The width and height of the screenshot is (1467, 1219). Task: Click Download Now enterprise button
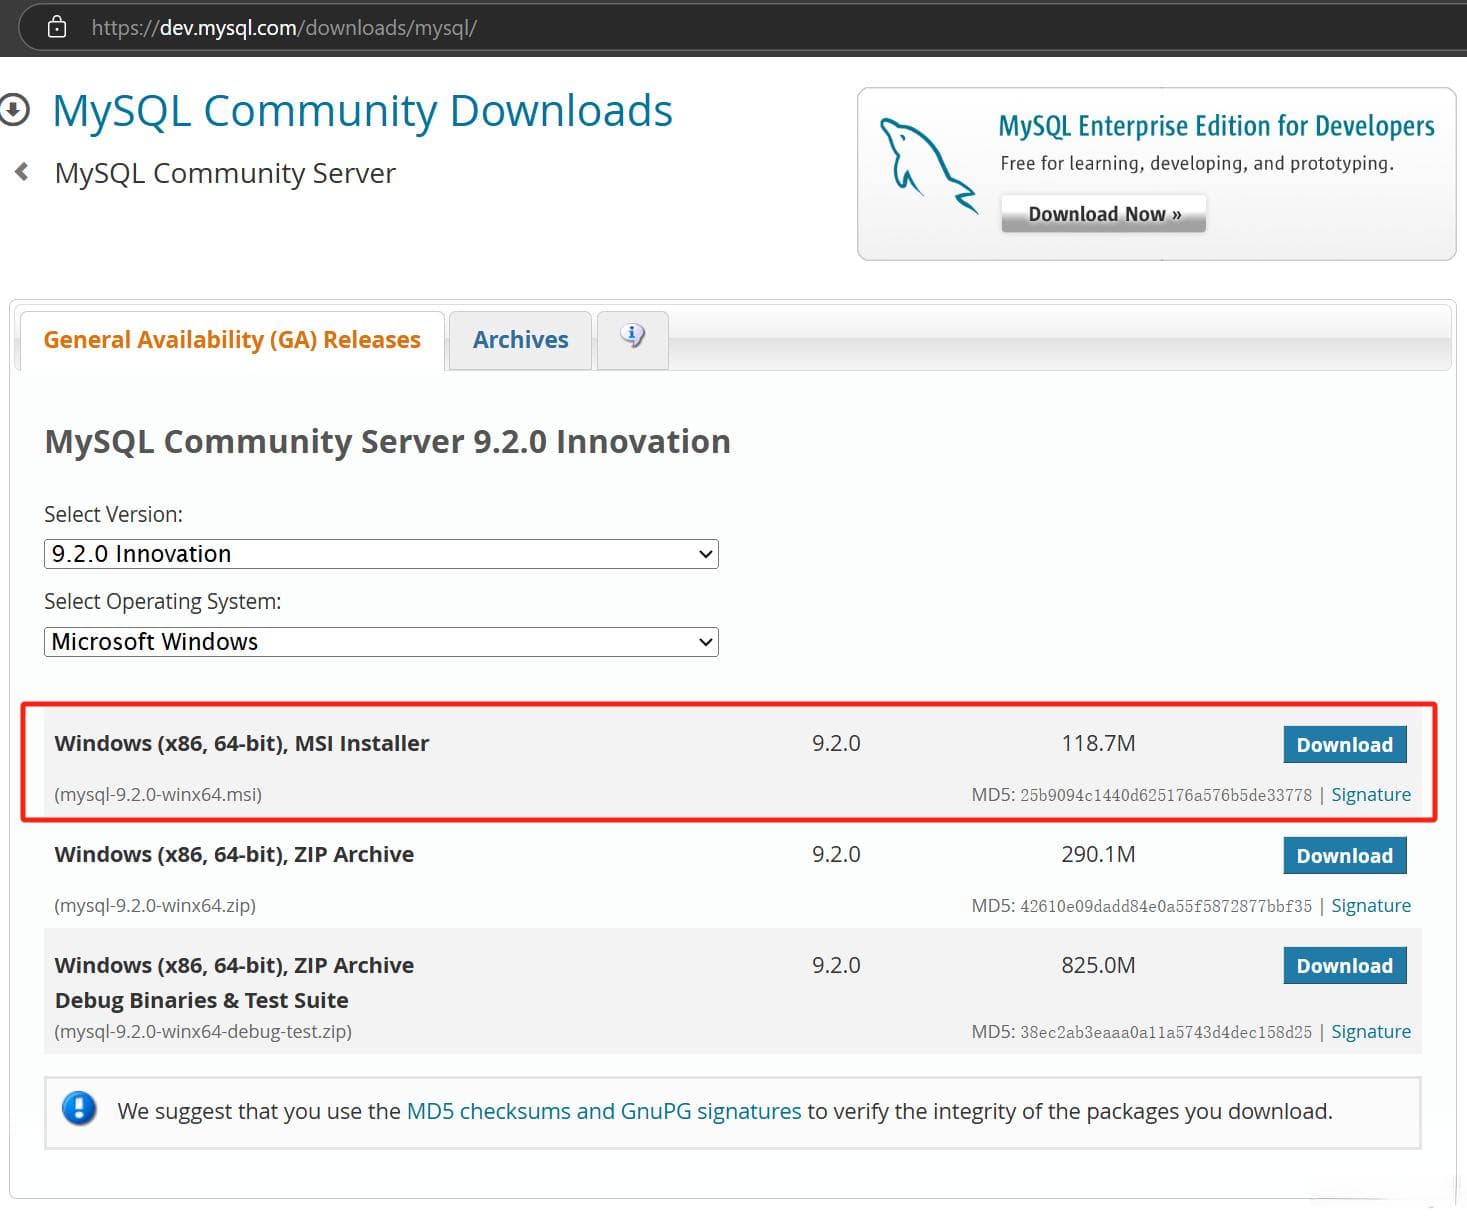[1104, 214]
